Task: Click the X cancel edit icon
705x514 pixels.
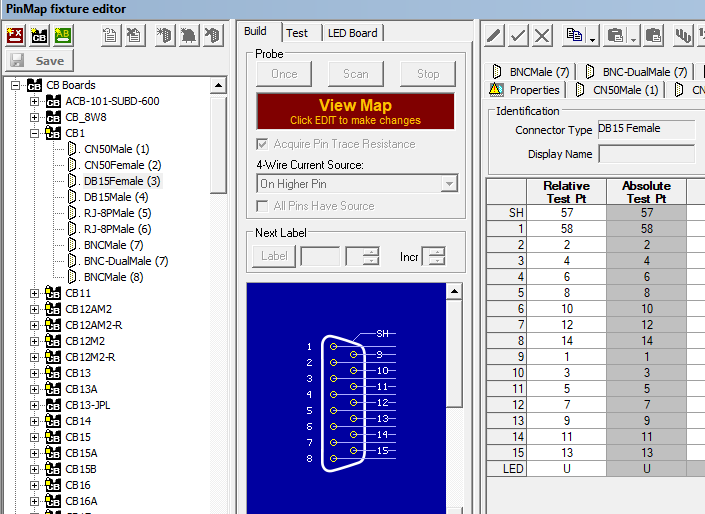Action: tap(542, 36)
